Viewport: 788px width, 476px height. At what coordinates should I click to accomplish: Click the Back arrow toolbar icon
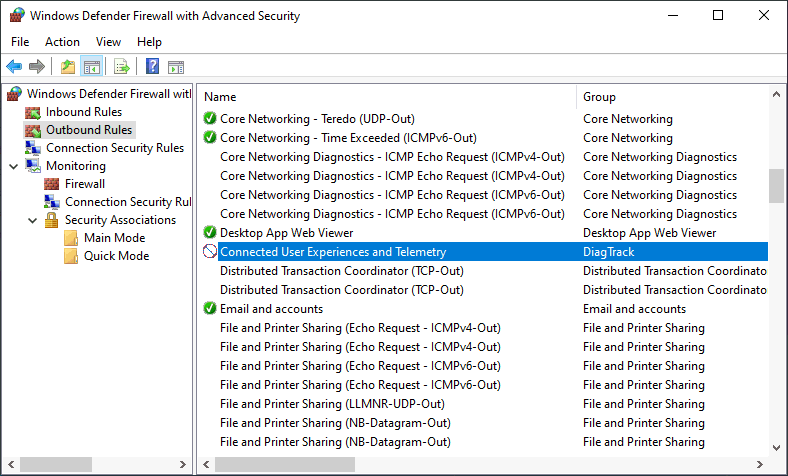[x=14, y=66]
